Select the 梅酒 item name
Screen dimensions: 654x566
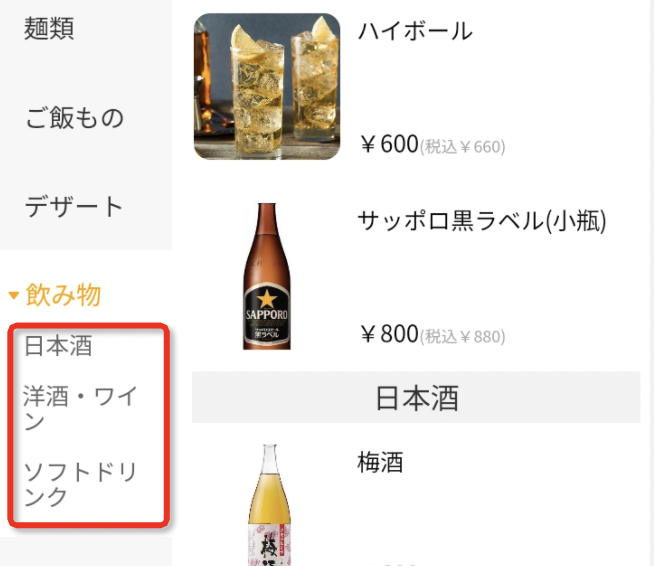(x=380, y=462)
